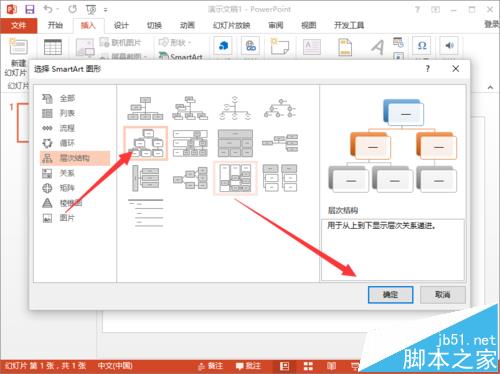Click the comment note icon in ribbon
This screenshot has width=500, height=374.
(x=279, y=47)
